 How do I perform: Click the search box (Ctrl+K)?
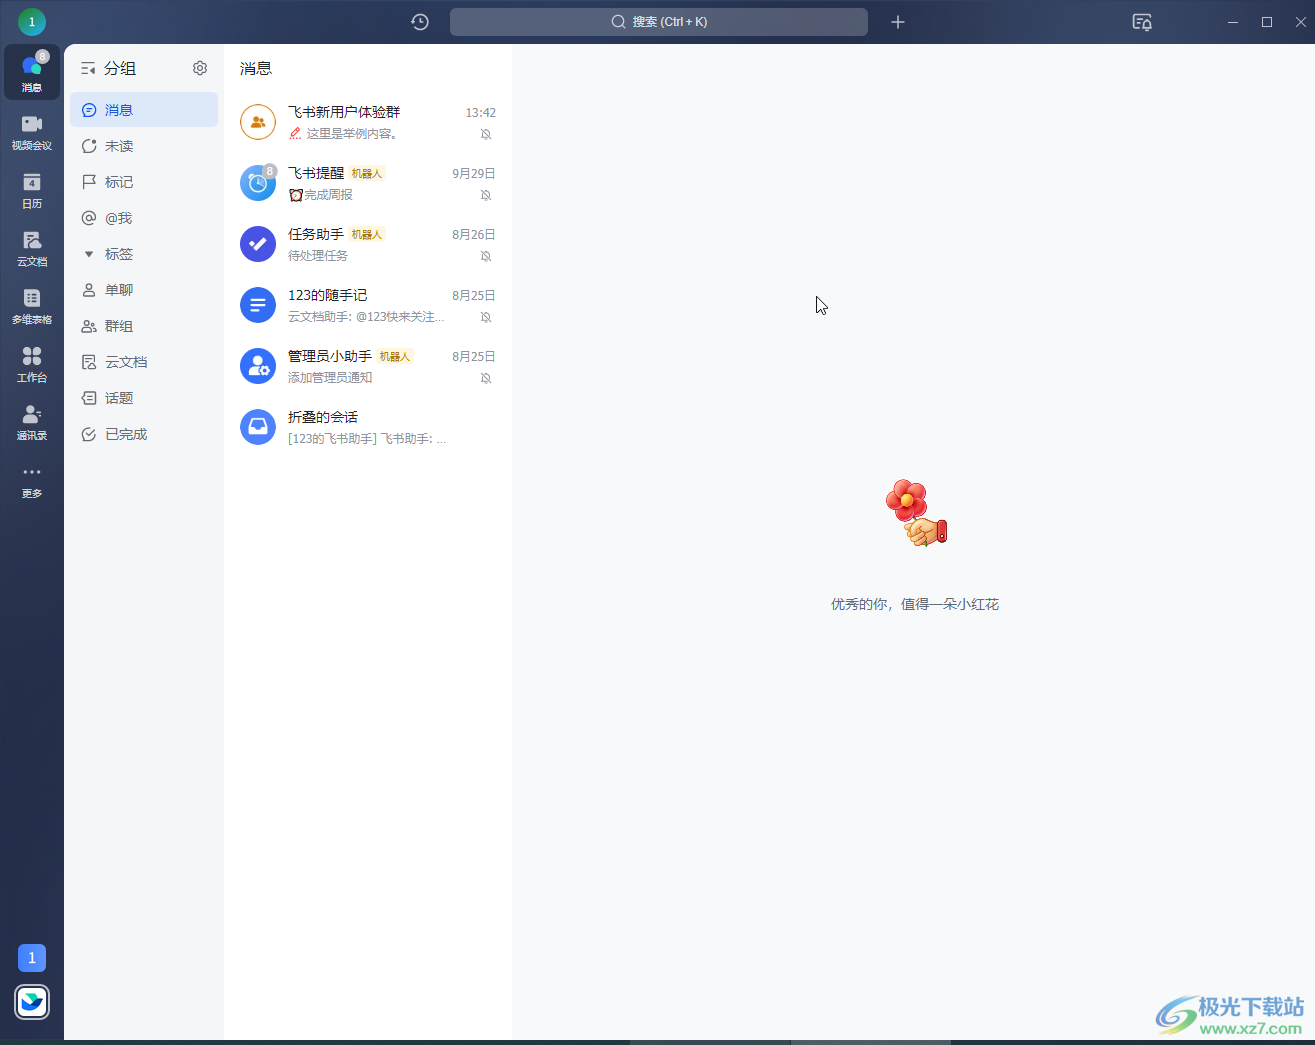659,22
